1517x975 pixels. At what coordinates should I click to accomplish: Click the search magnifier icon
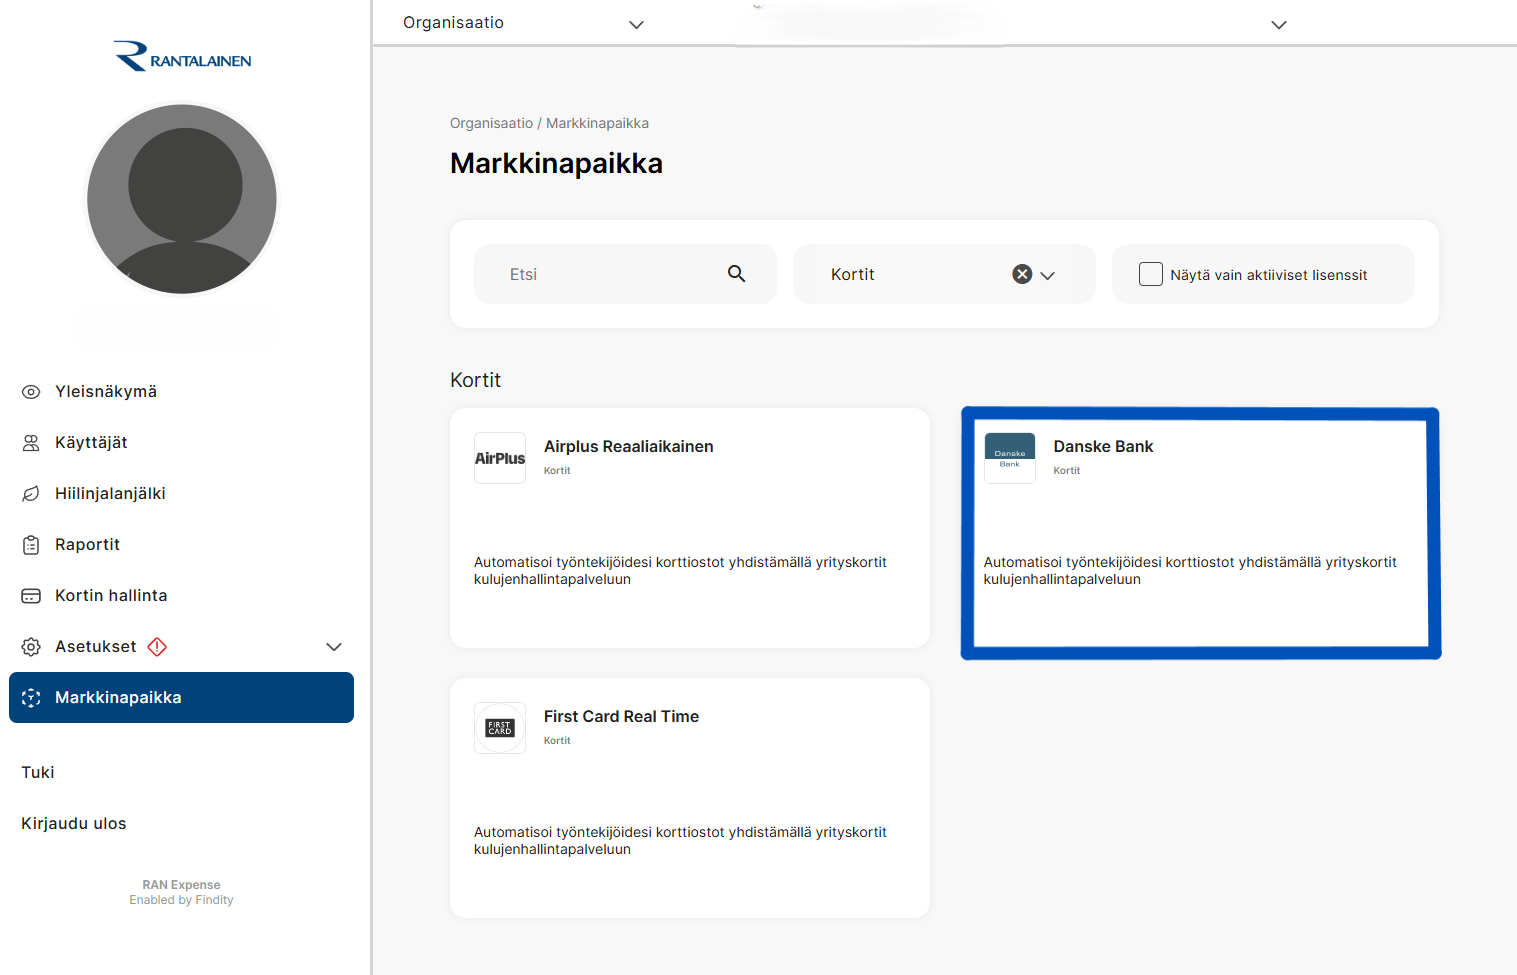737,274
